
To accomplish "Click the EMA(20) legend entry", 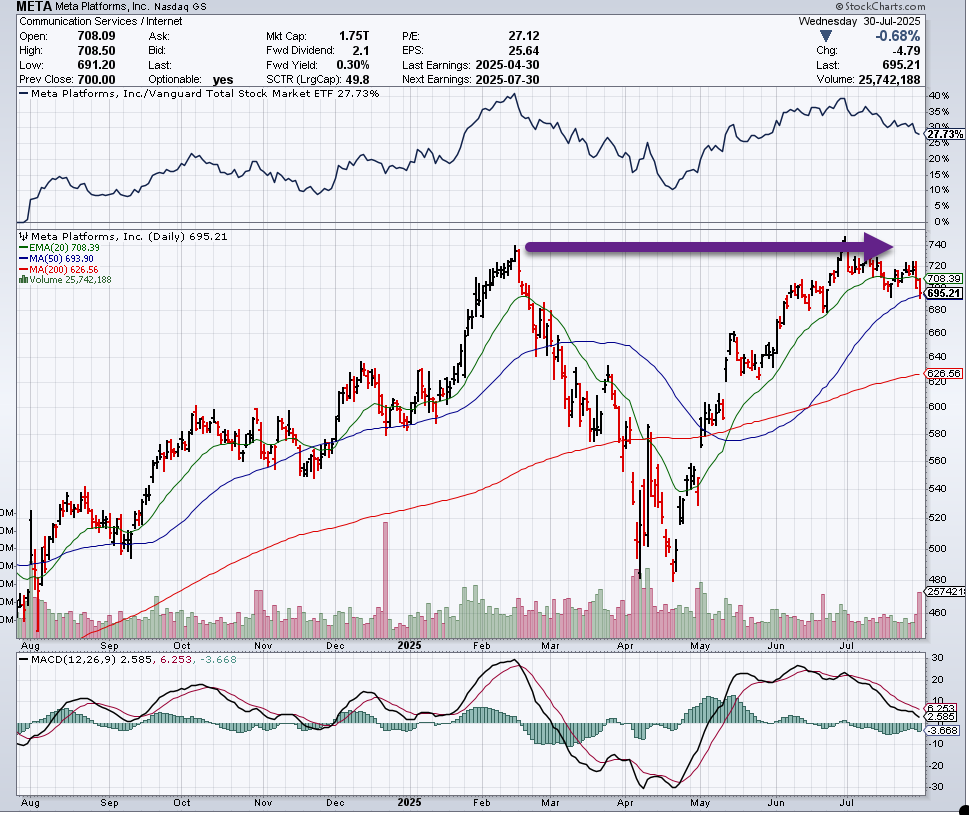I will click(64, 248).
